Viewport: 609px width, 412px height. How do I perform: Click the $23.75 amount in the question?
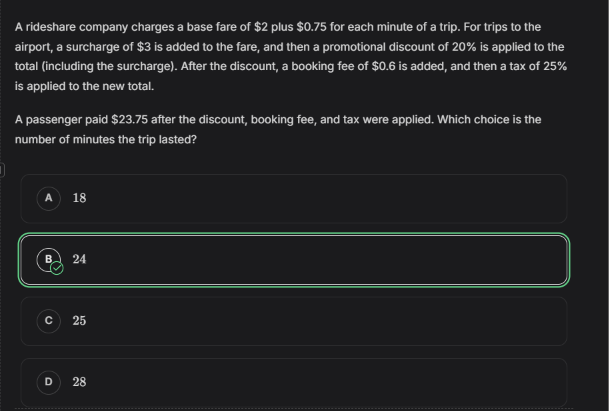point(129,120)
